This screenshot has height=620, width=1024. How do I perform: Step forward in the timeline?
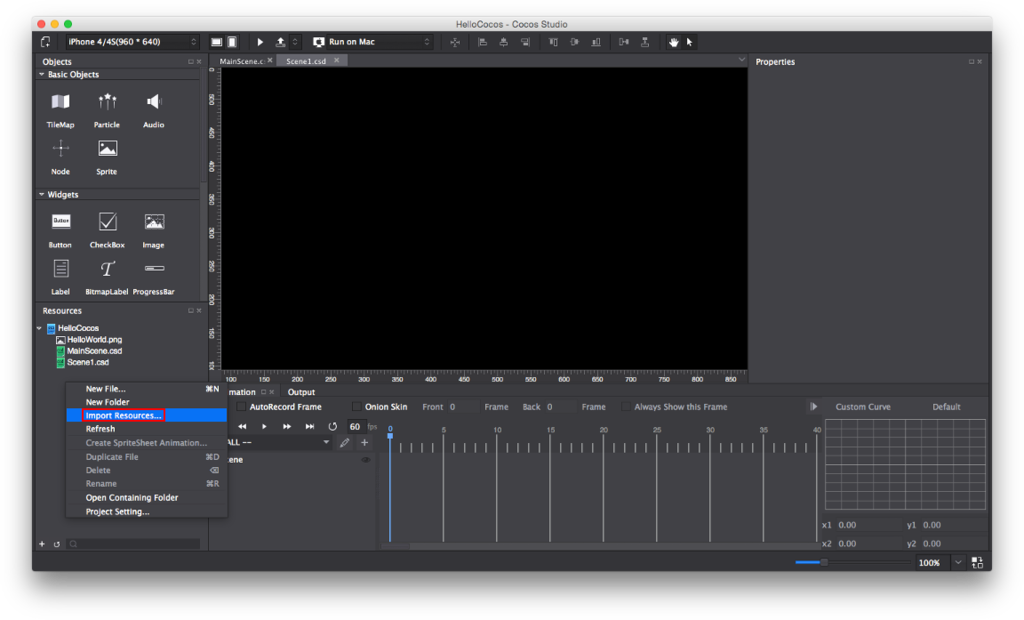tap(287, 426)
